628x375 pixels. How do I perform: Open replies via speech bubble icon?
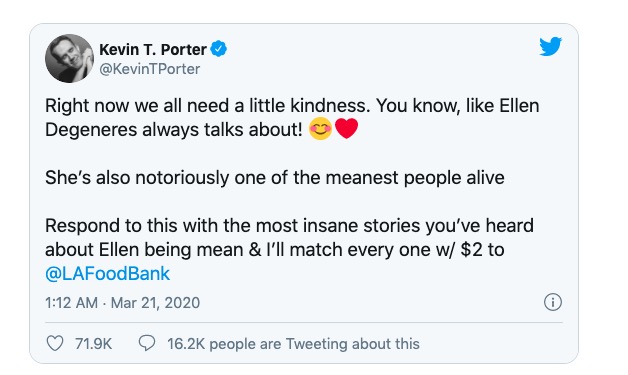(147, 343)
